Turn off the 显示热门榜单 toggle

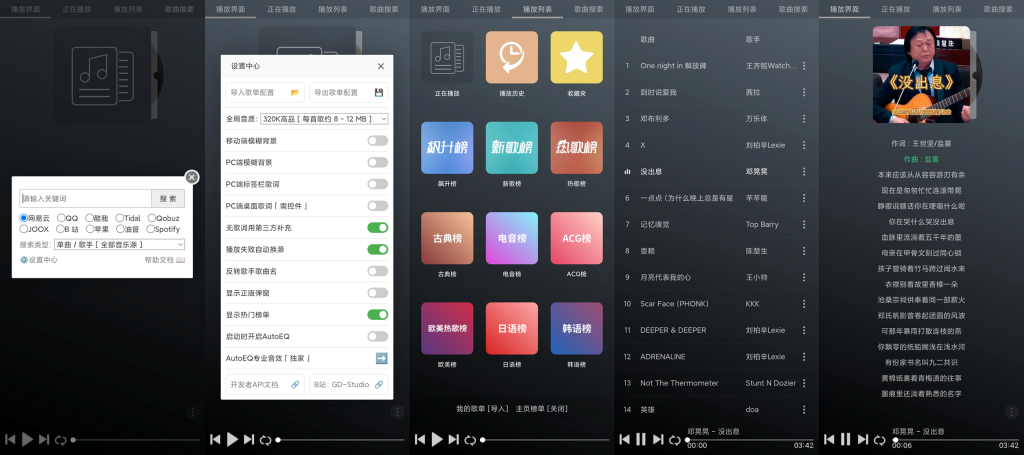pos(377,314)
